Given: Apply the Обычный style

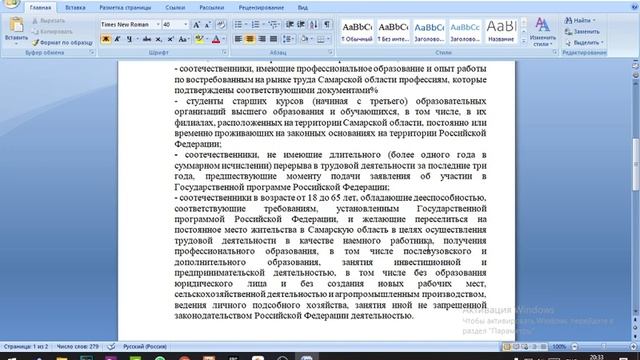Looking at the screenshot, I should click(357, 31).
